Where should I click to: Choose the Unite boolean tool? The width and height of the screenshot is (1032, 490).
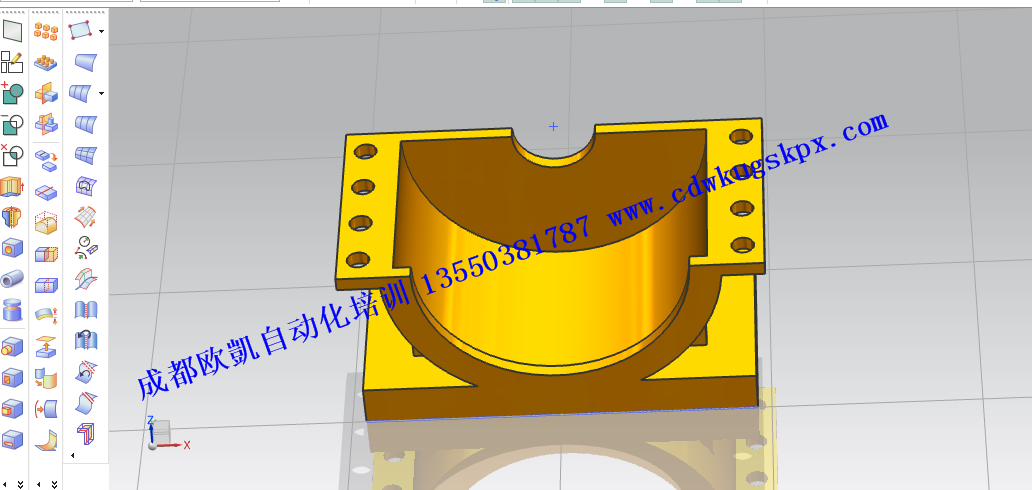(x=13, y=94)
